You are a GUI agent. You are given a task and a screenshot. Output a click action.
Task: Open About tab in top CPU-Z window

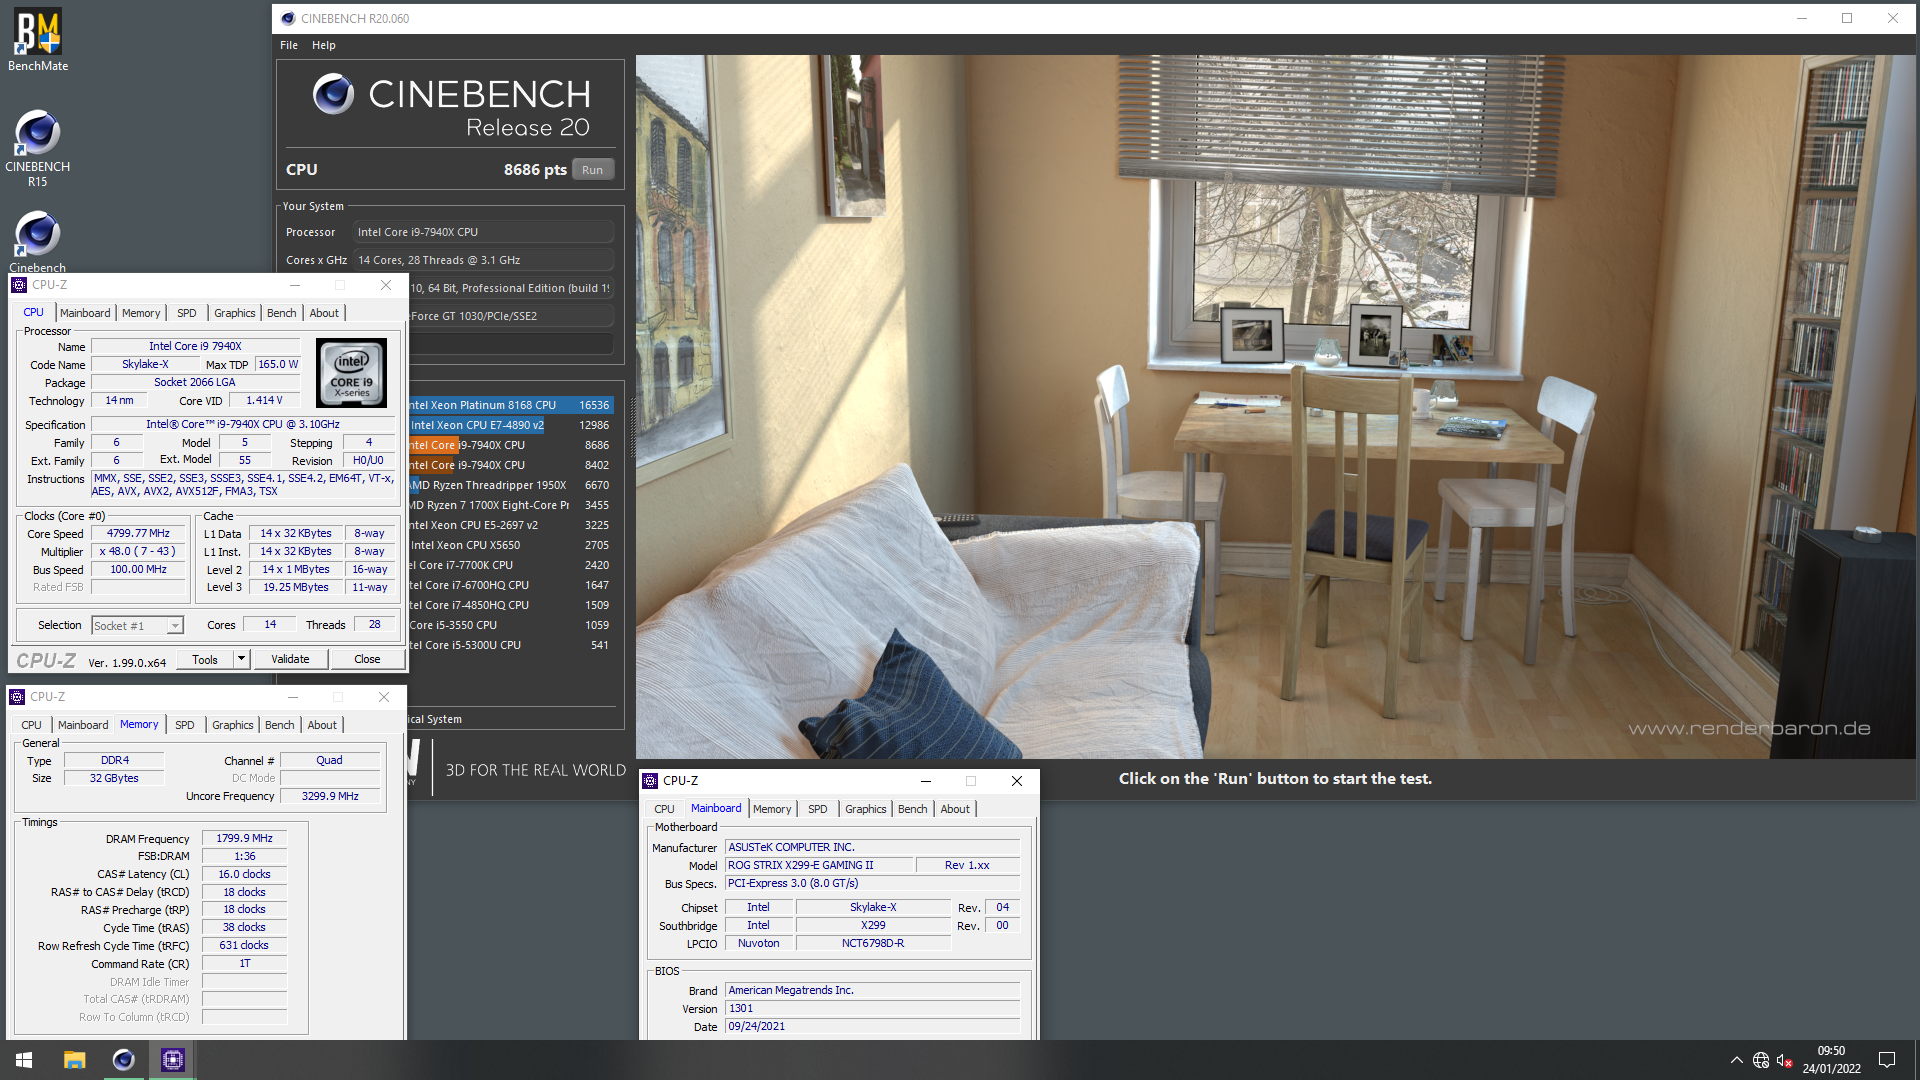pyautogui.click(x=324, y=313)
